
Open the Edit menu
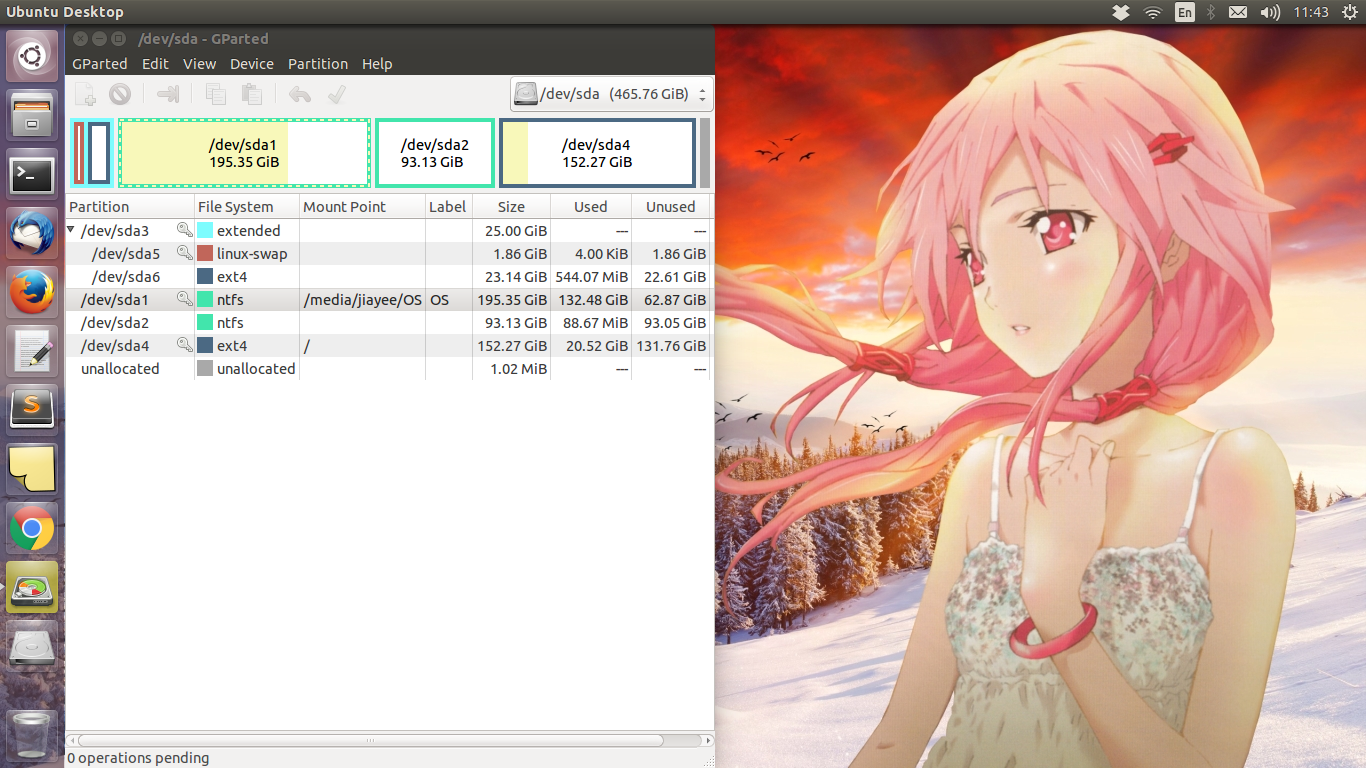tap(155, 63)
